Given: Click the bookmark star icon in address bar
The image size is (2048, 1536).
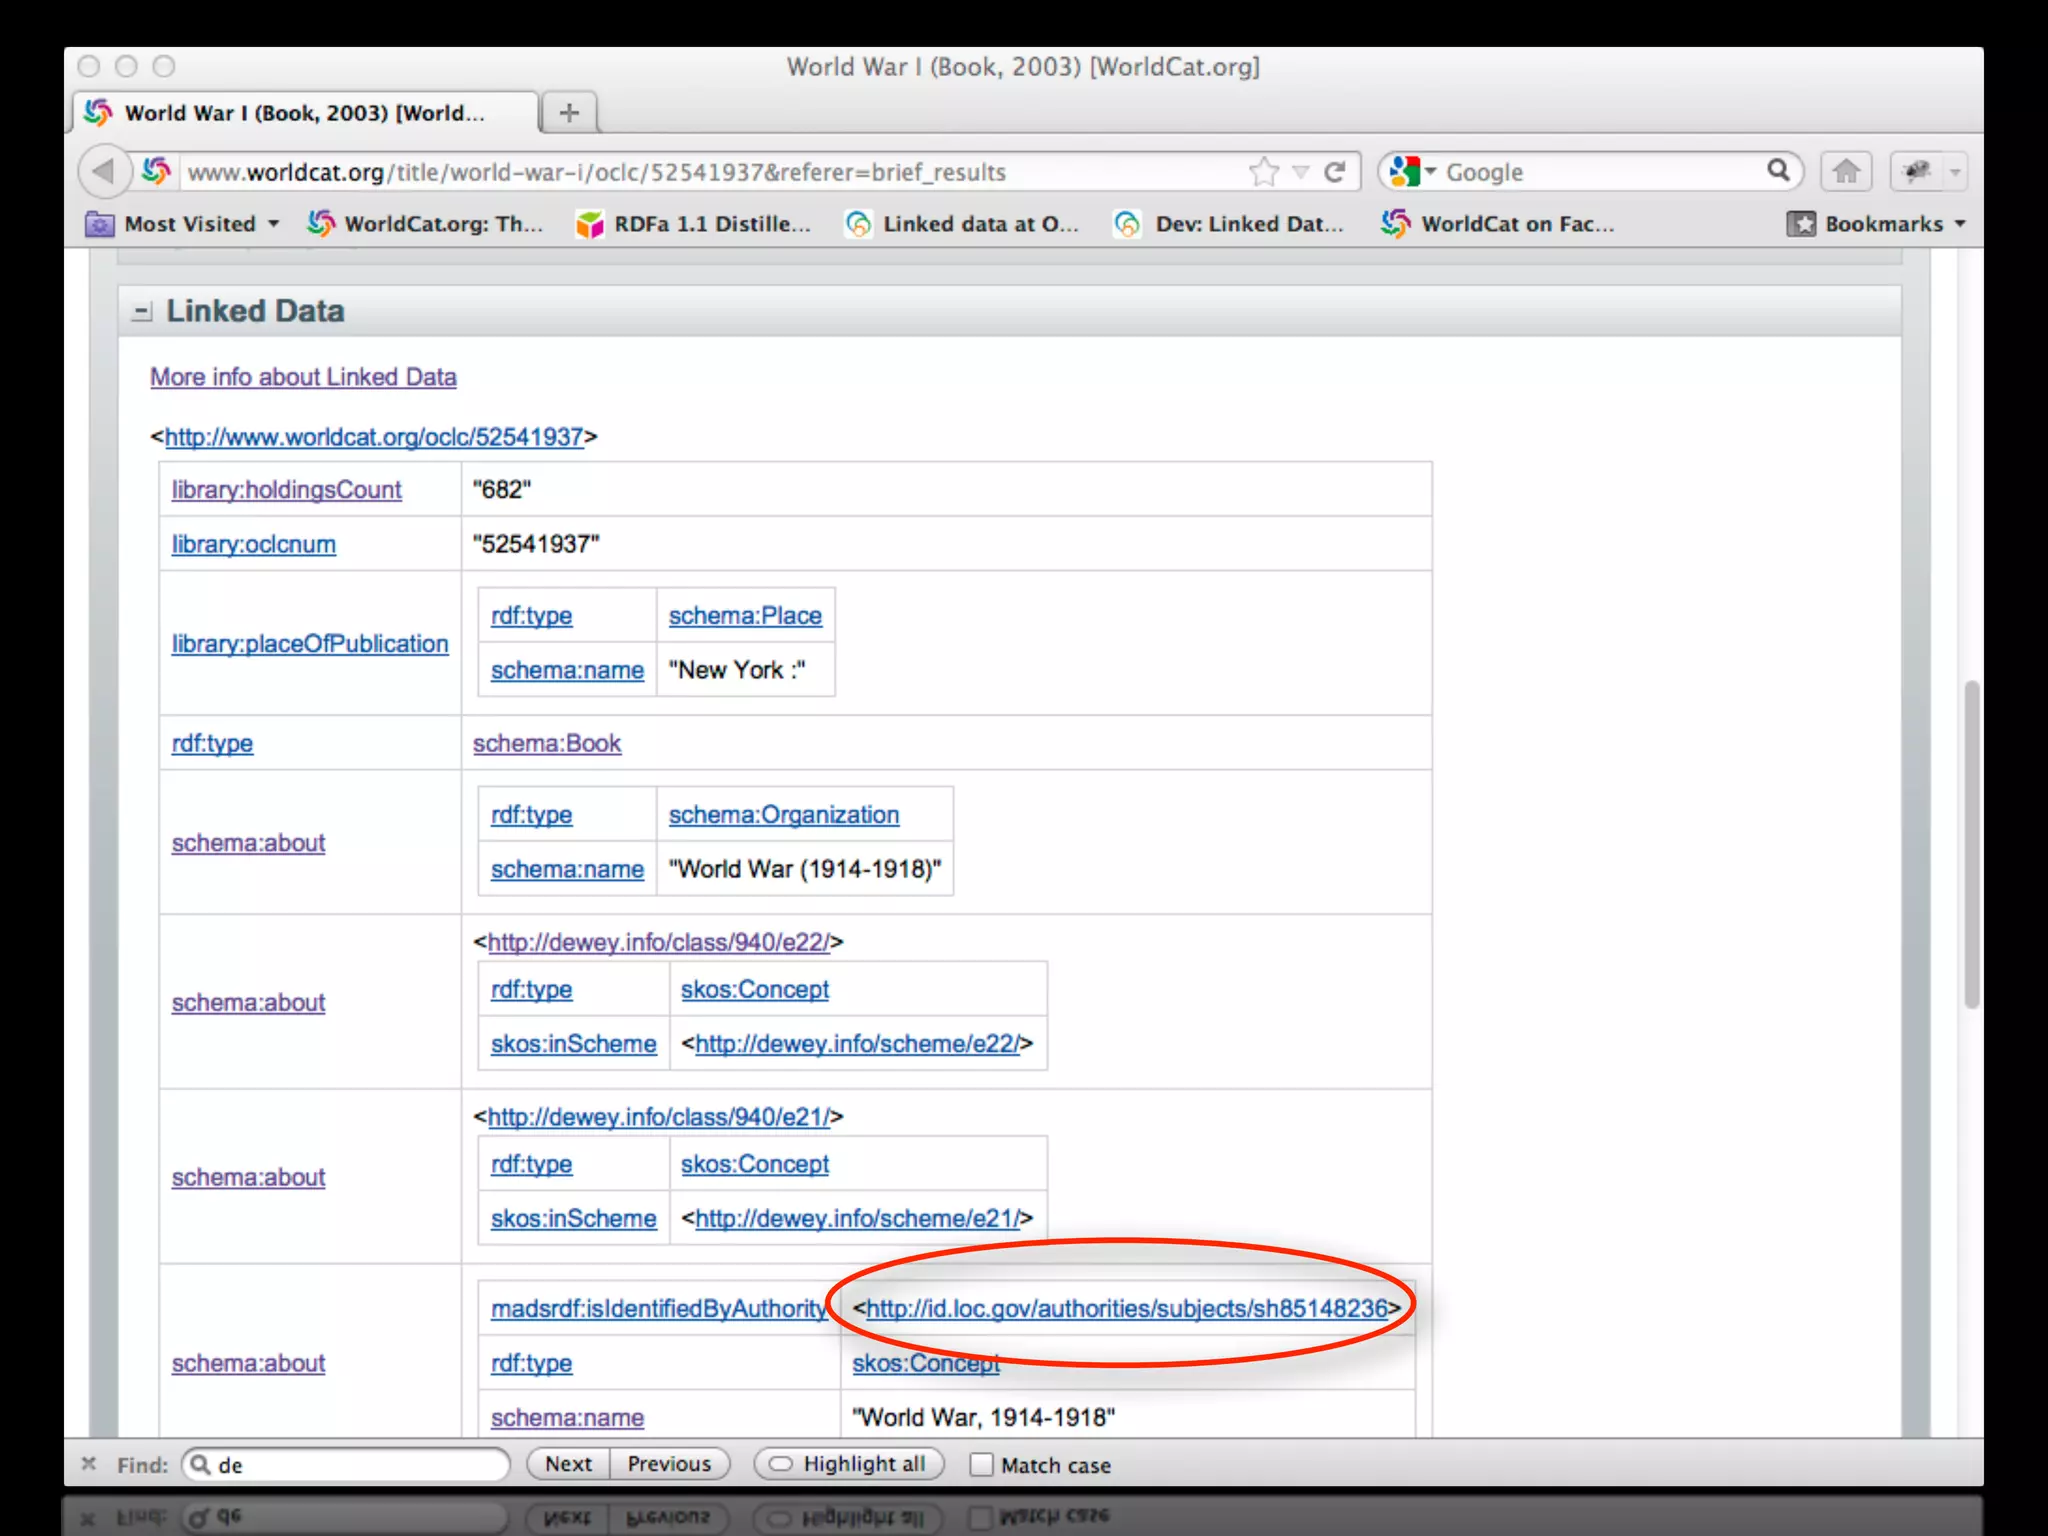Looking at the screenshot, I should (1264, 172).
